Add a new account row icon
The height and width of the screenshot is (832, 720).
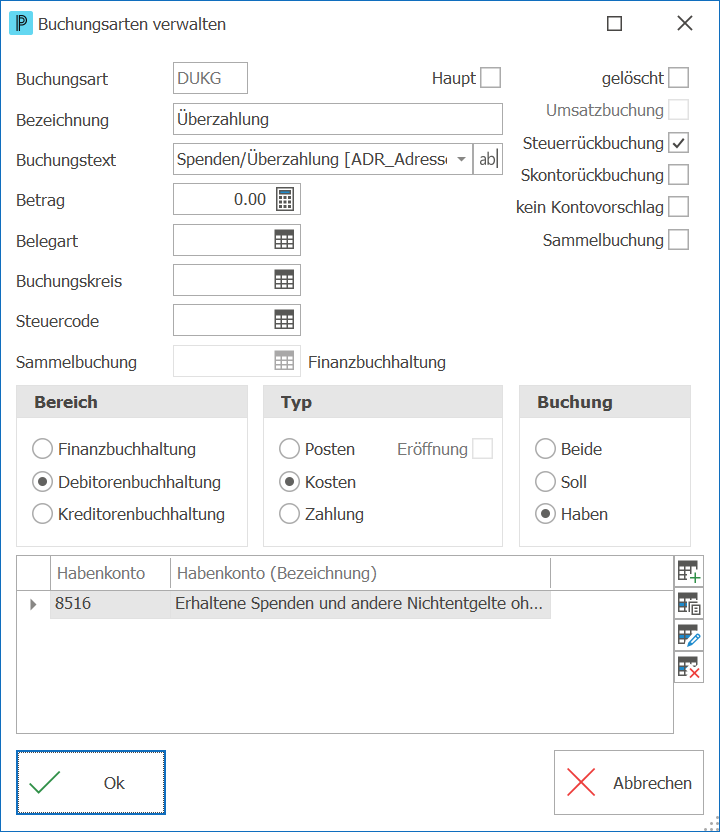click(x=689, y=571)
